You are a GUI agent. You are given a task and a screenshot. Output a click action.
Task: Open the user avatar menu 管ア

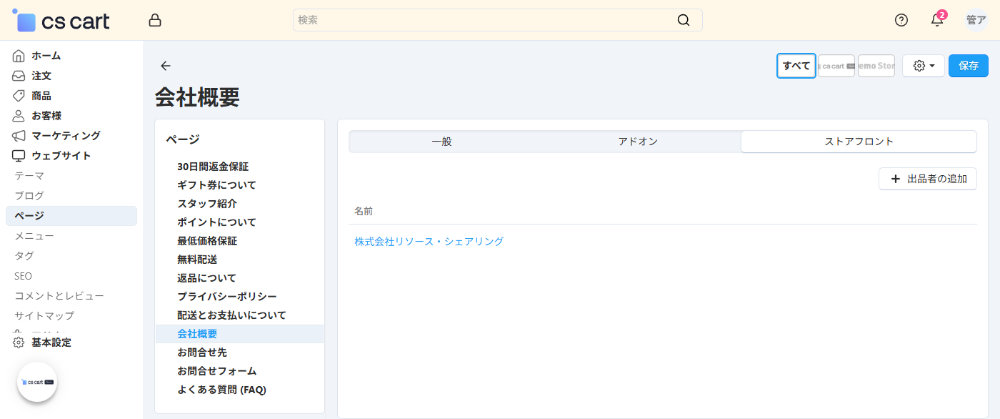(x=976, y=20)
